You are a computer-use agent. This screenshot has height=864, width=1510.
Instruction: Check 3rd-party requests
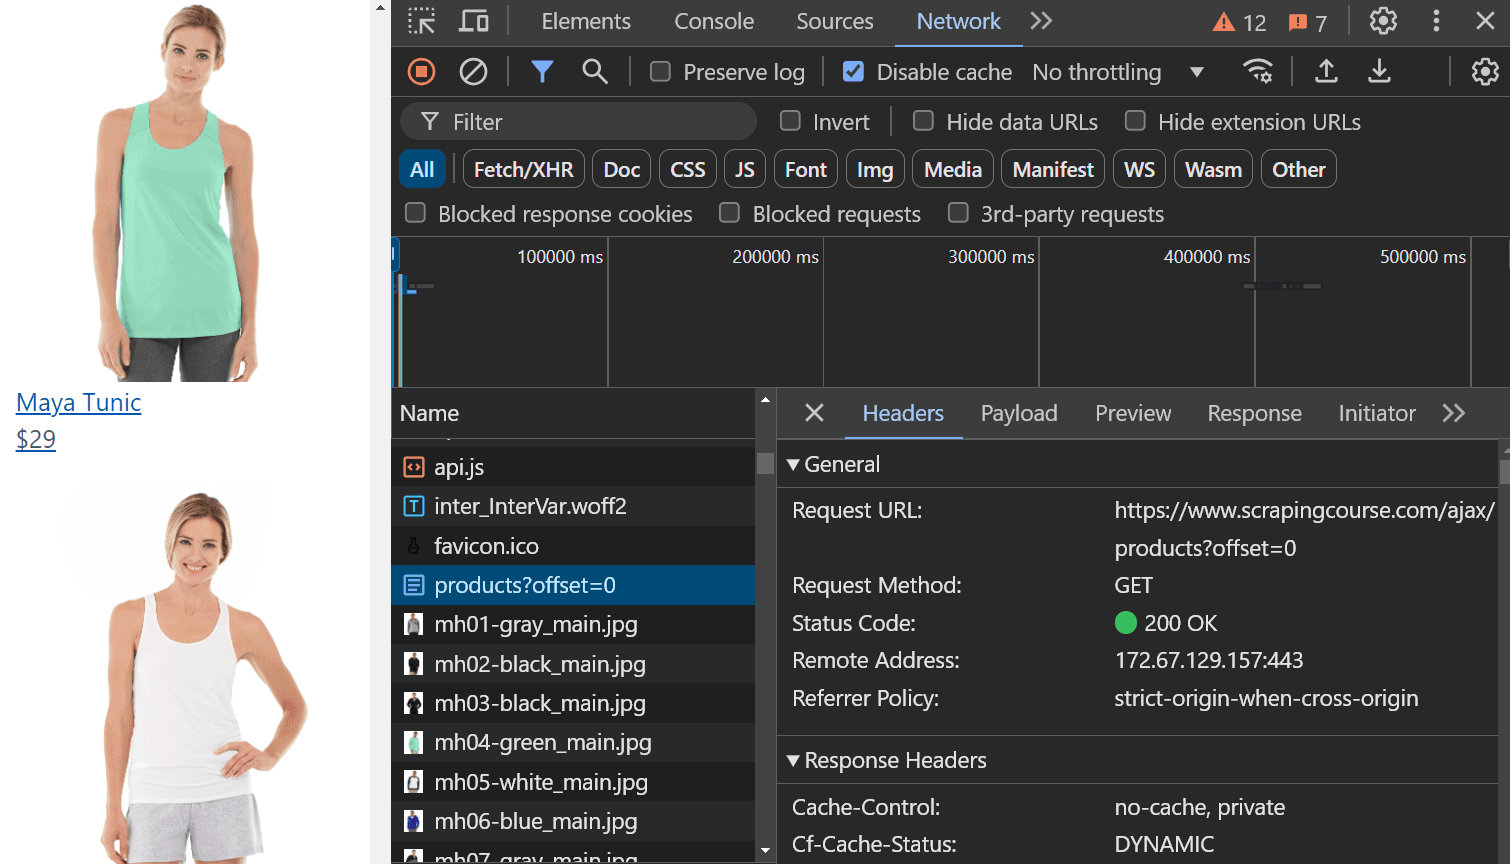point(958,213)
